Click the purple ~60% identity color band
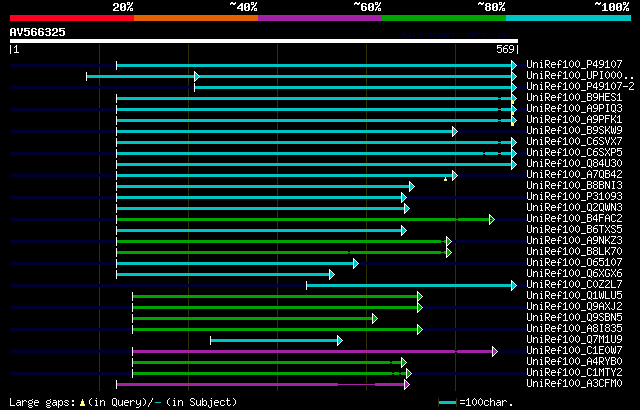Image resolution: width=640 pixels, height=410 pixels. (320, 18)
